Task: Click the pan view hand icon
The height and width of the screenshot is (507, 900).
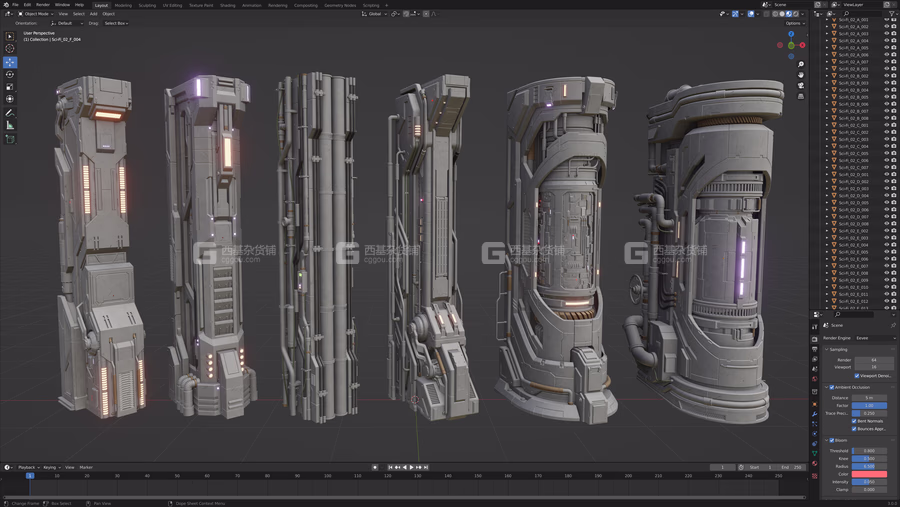Action: pos(801,75)
